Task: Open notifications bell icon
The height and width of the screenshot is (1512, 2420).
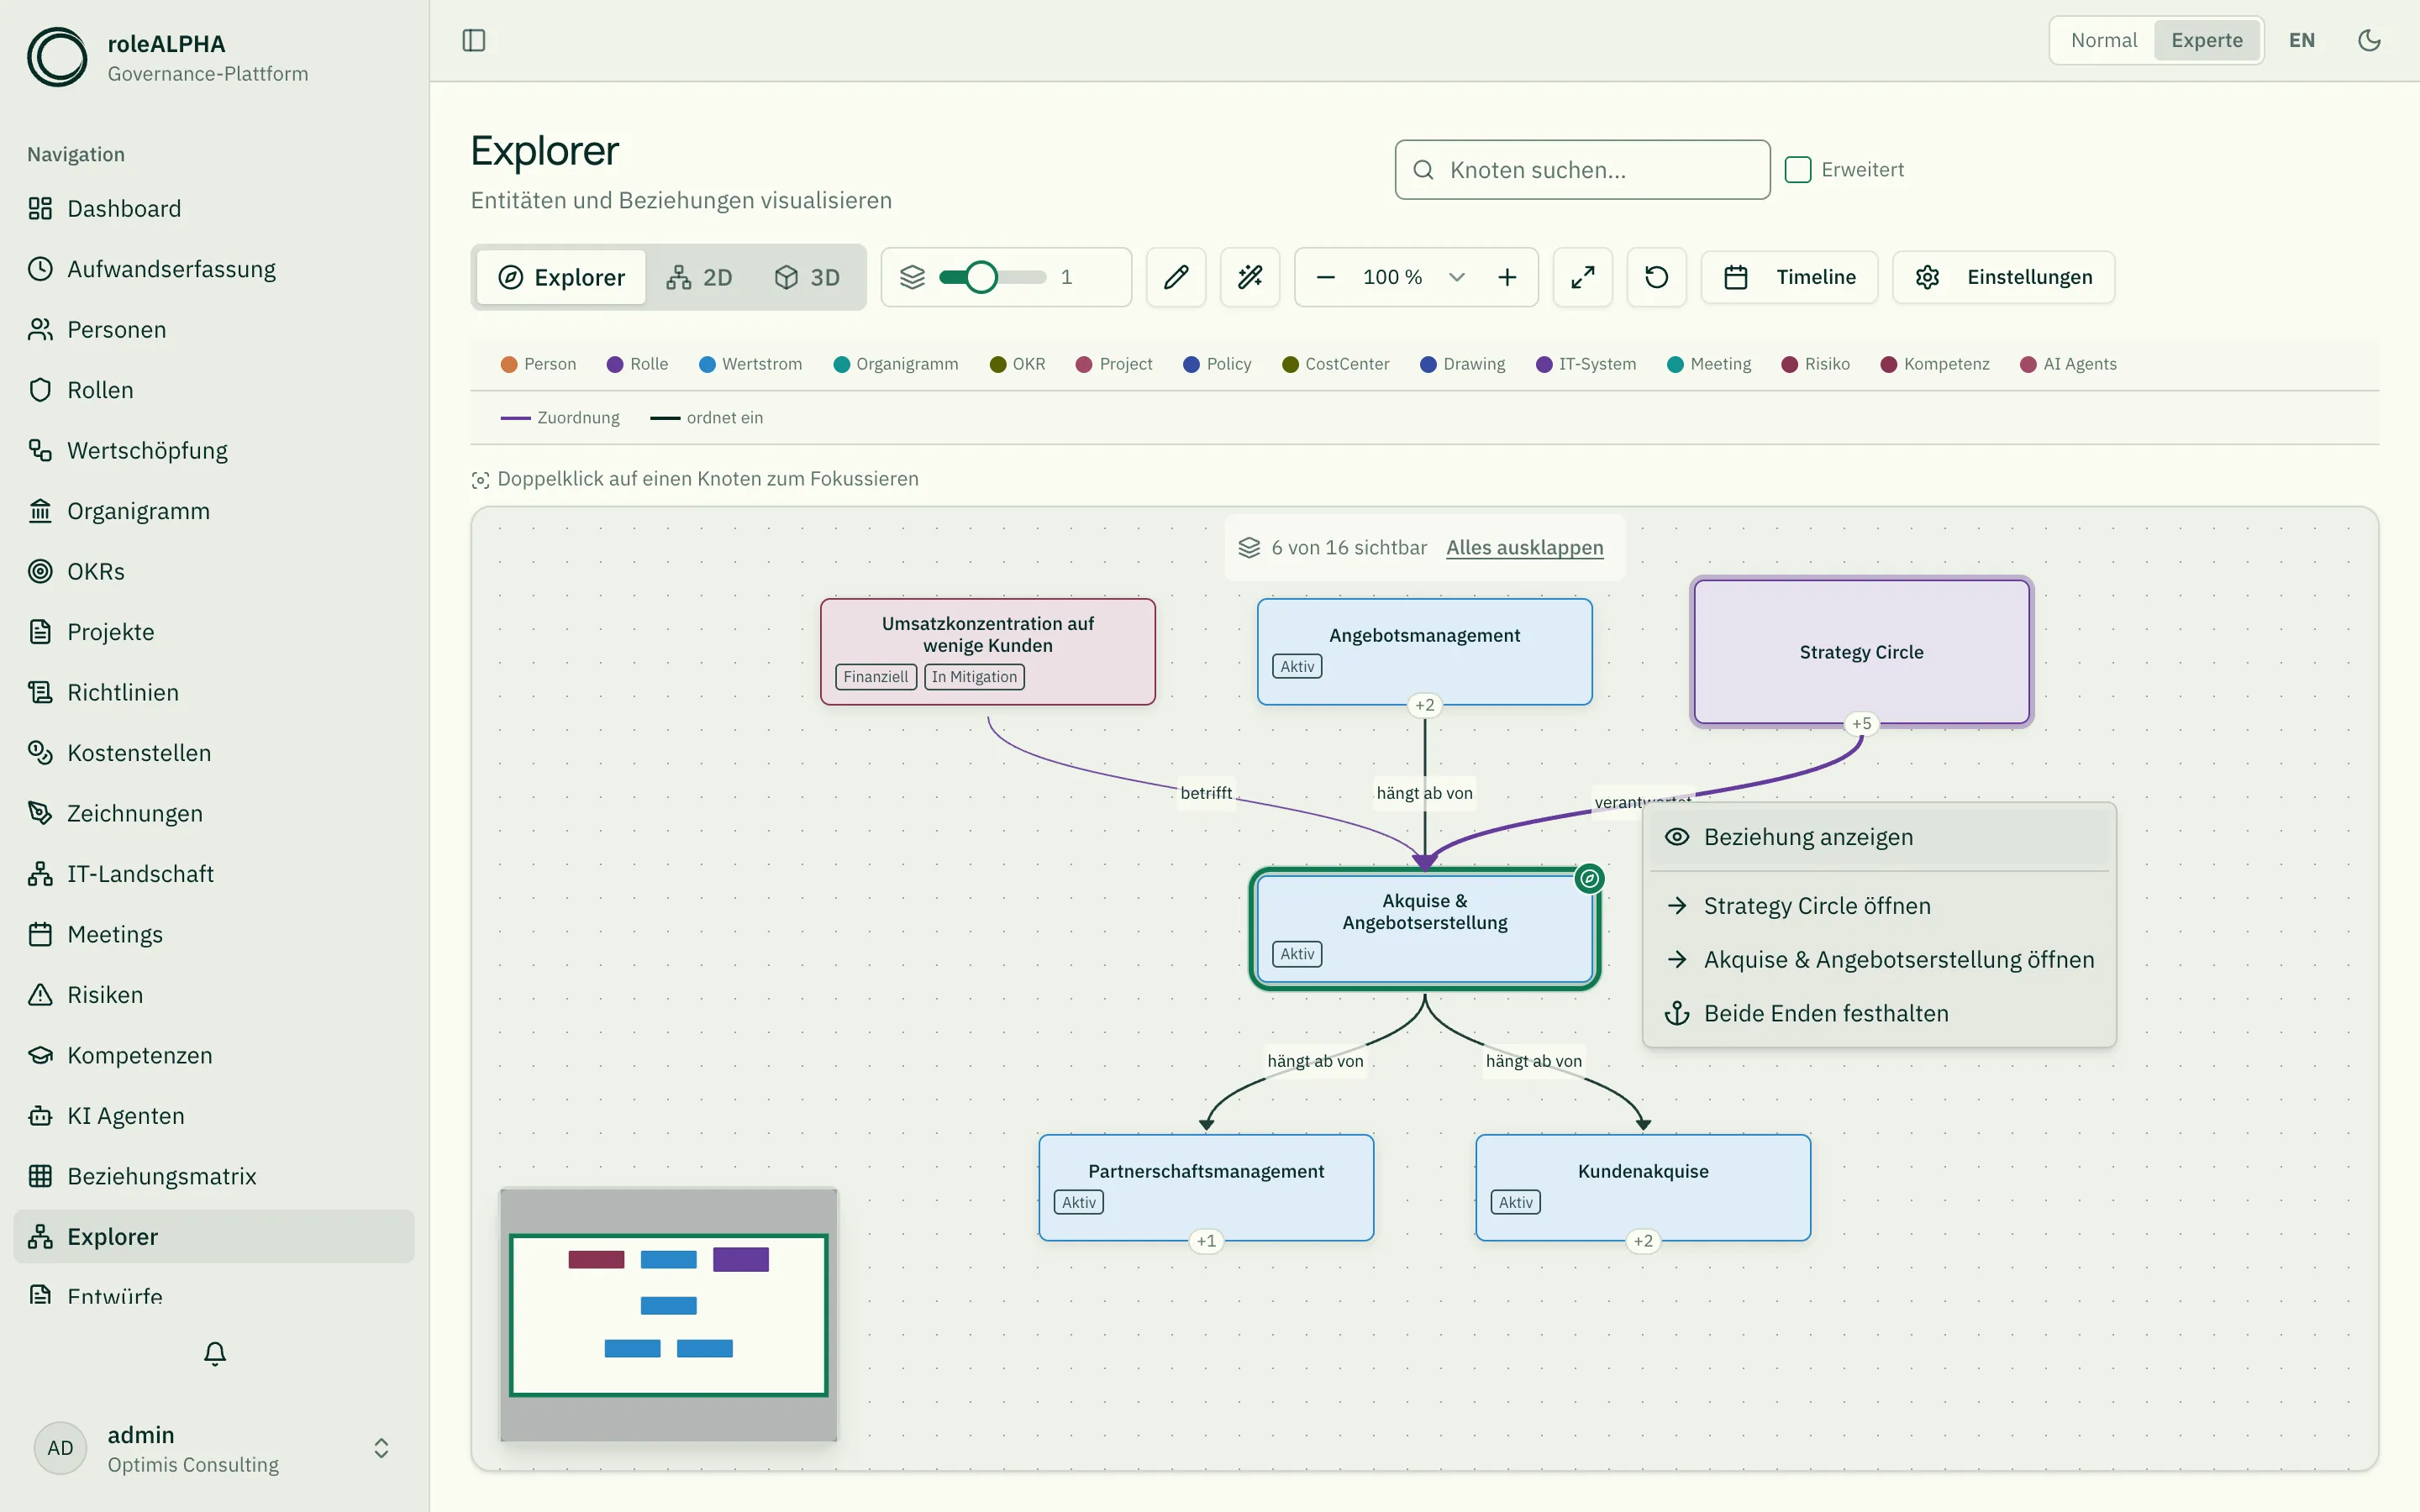Action: 215,1353
